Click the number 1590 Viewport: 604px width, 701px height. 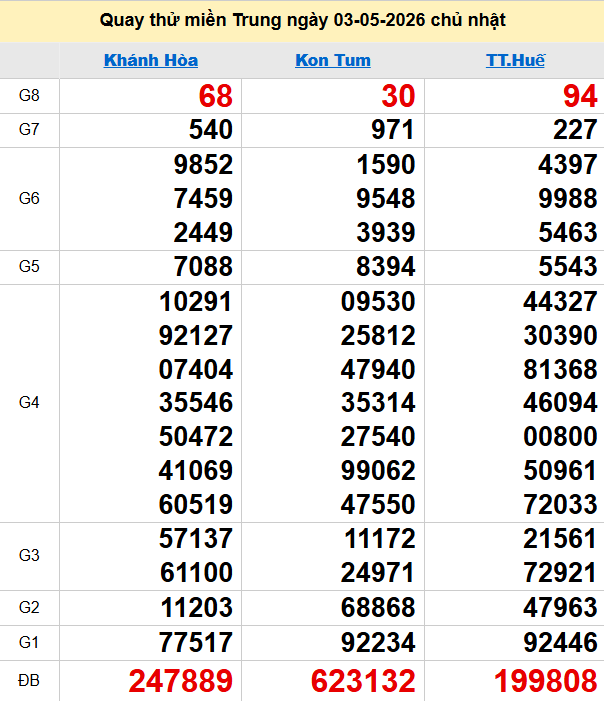386,165
